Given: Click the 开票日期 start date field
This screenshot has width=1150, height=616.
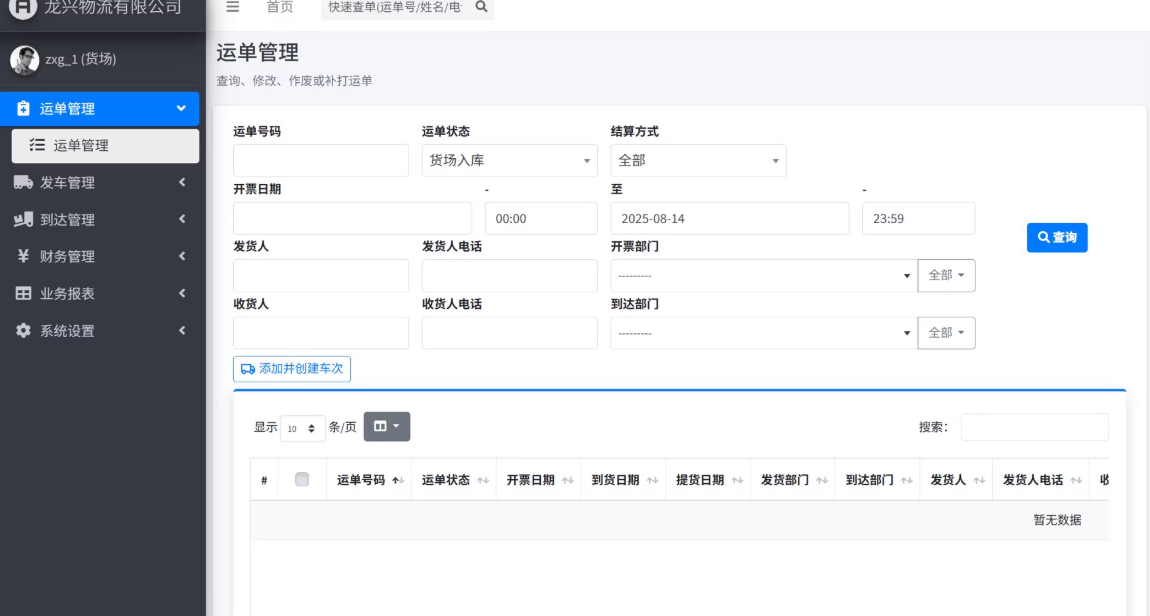Looking at the screenshot, I should click(352, 219).
